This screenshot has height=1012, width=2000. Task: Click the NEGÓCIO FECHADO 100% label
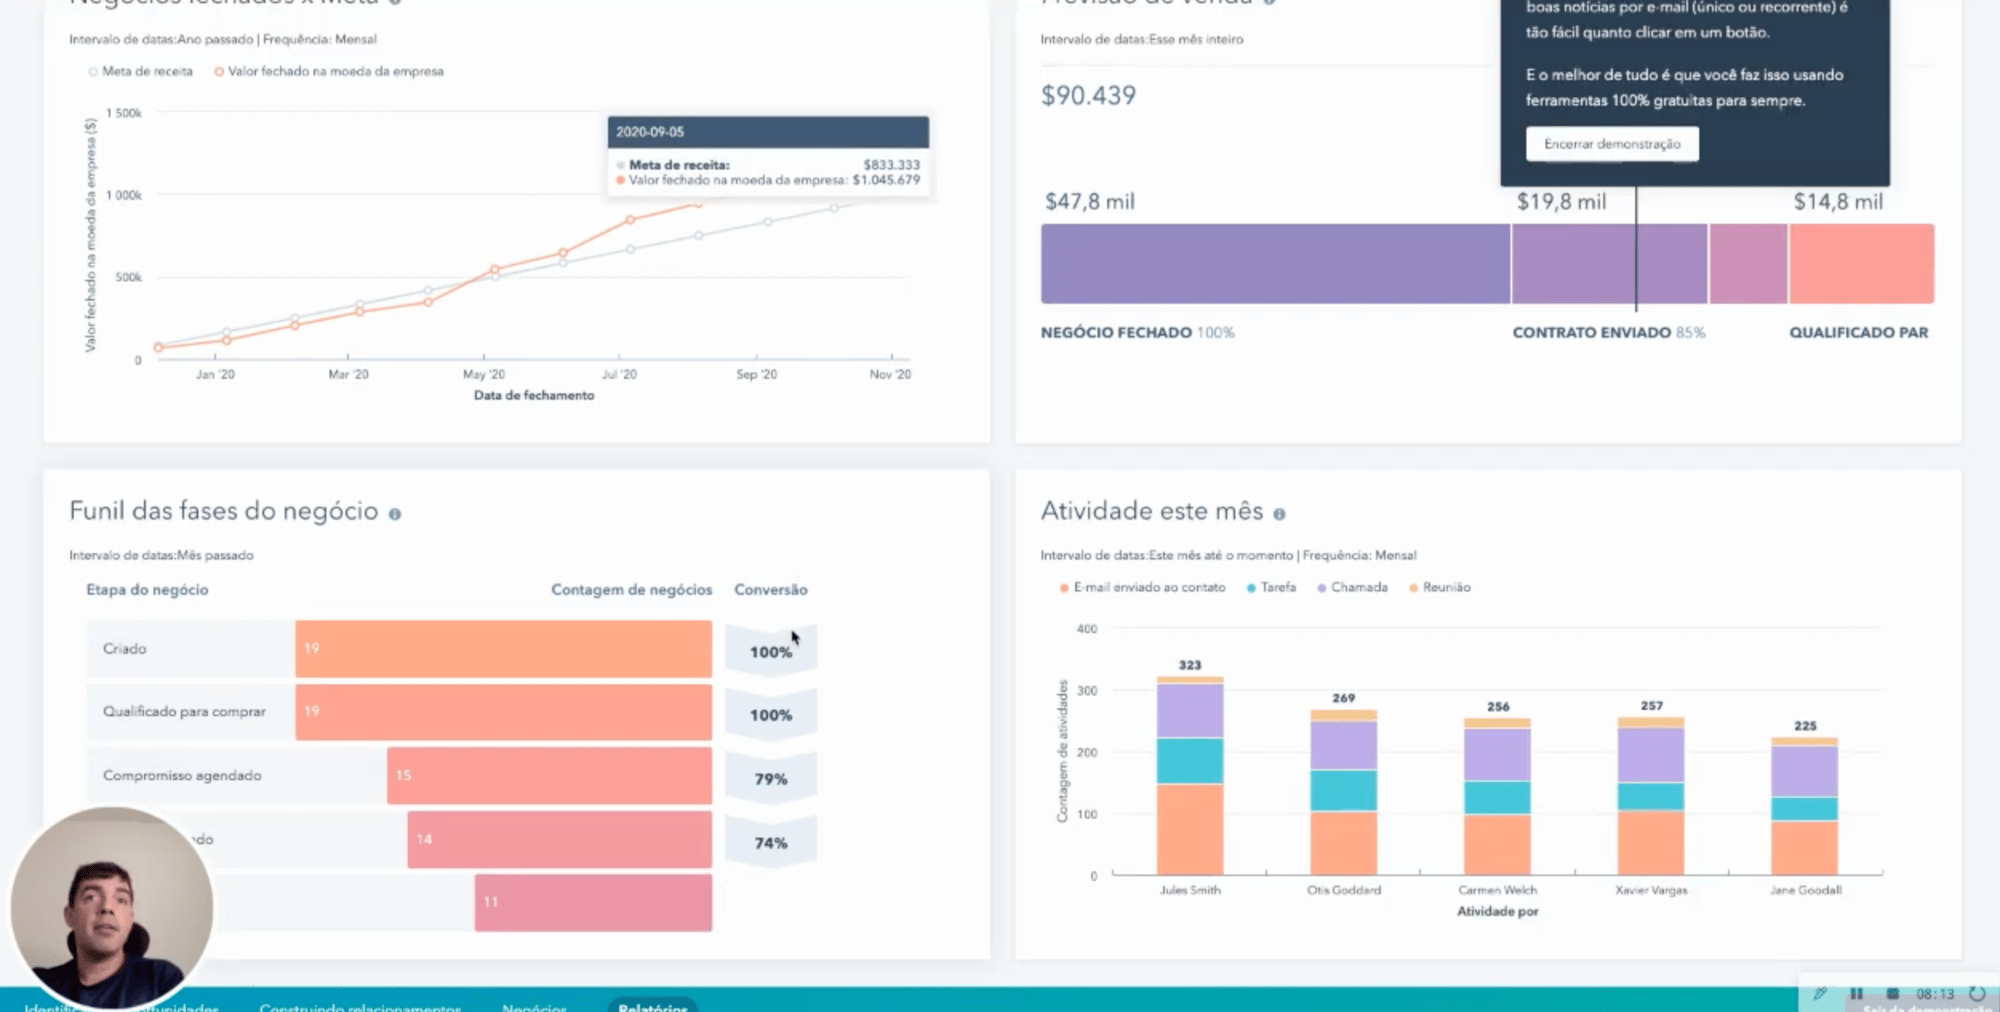click(x=1138, y=332)
